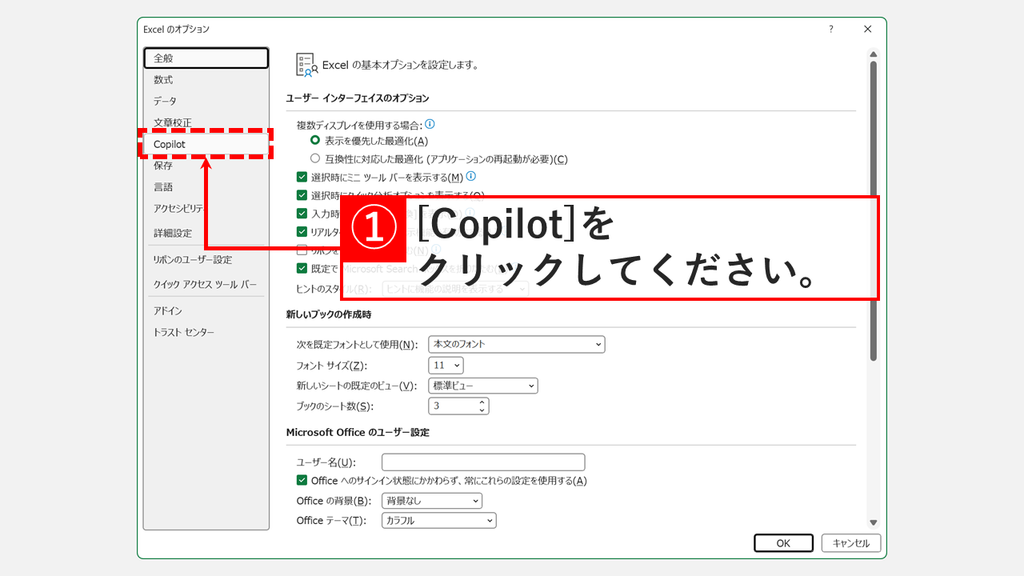1024x576 pixels.
Task: Open クイック アクセス ツール バー category
Action: (206, 285)
